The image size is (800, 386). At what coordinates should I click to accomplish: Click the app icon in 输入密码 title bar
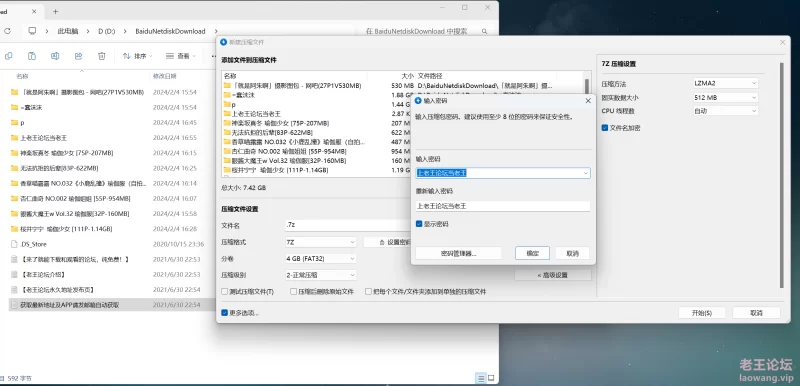(x=418, y=101)
